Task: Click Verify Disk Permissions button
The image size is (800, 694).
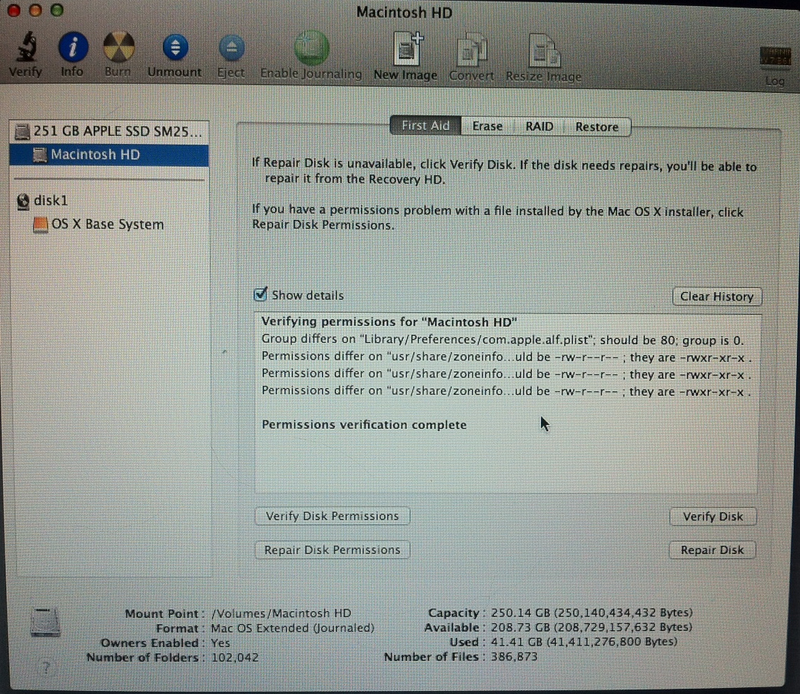Action: coord(332,516)
